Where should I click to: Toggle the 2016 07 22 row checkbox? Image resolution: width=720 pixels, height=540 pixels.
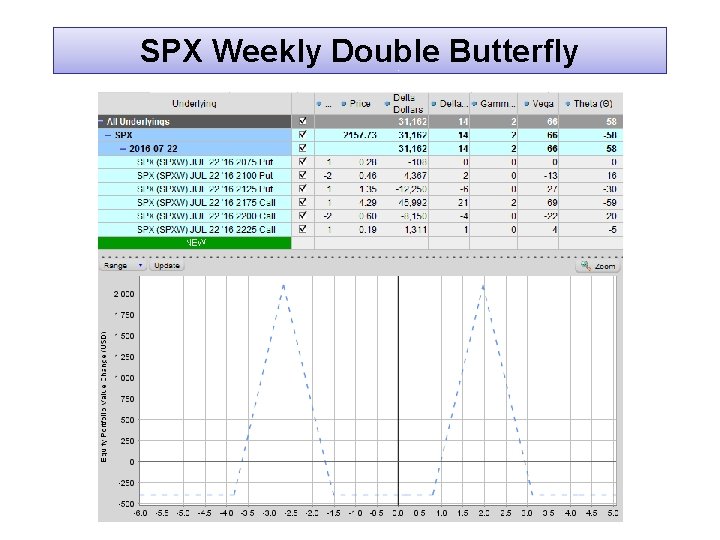(303, 148)
